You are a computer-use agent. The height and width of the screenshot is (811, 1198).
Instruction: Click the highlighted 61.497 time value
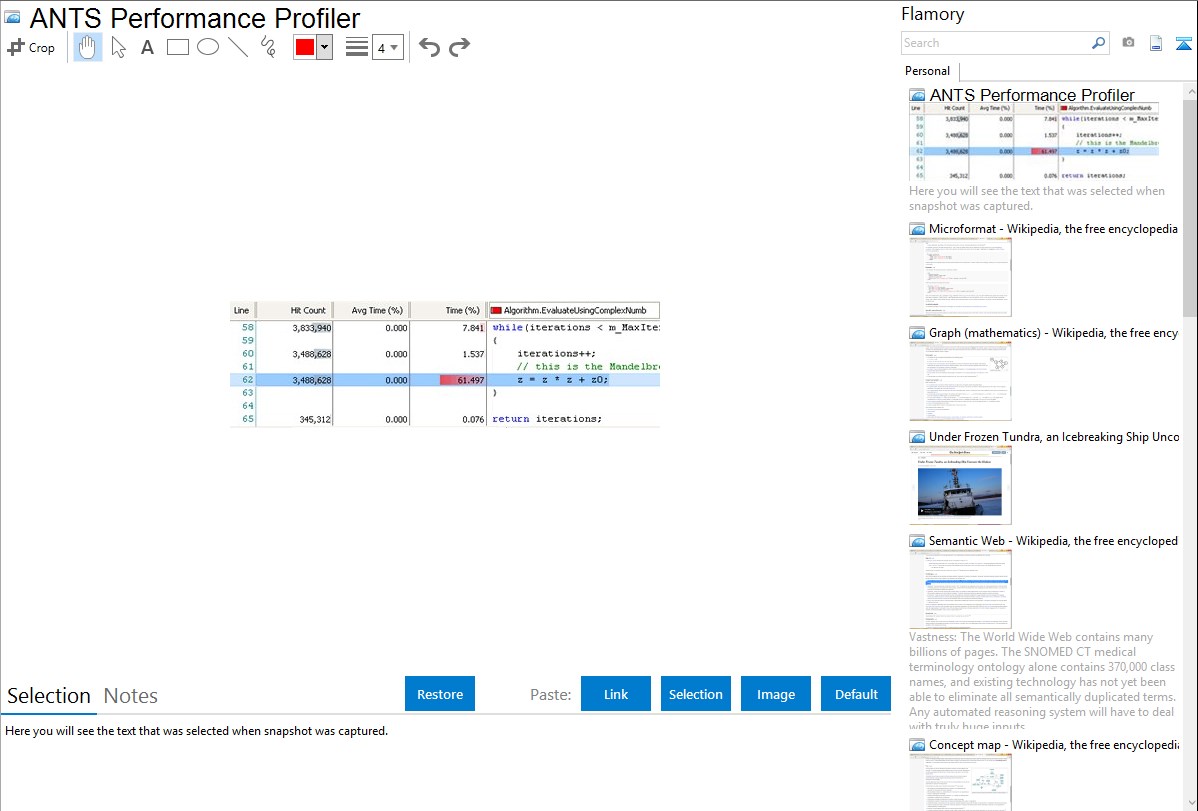tap(462, 380)
